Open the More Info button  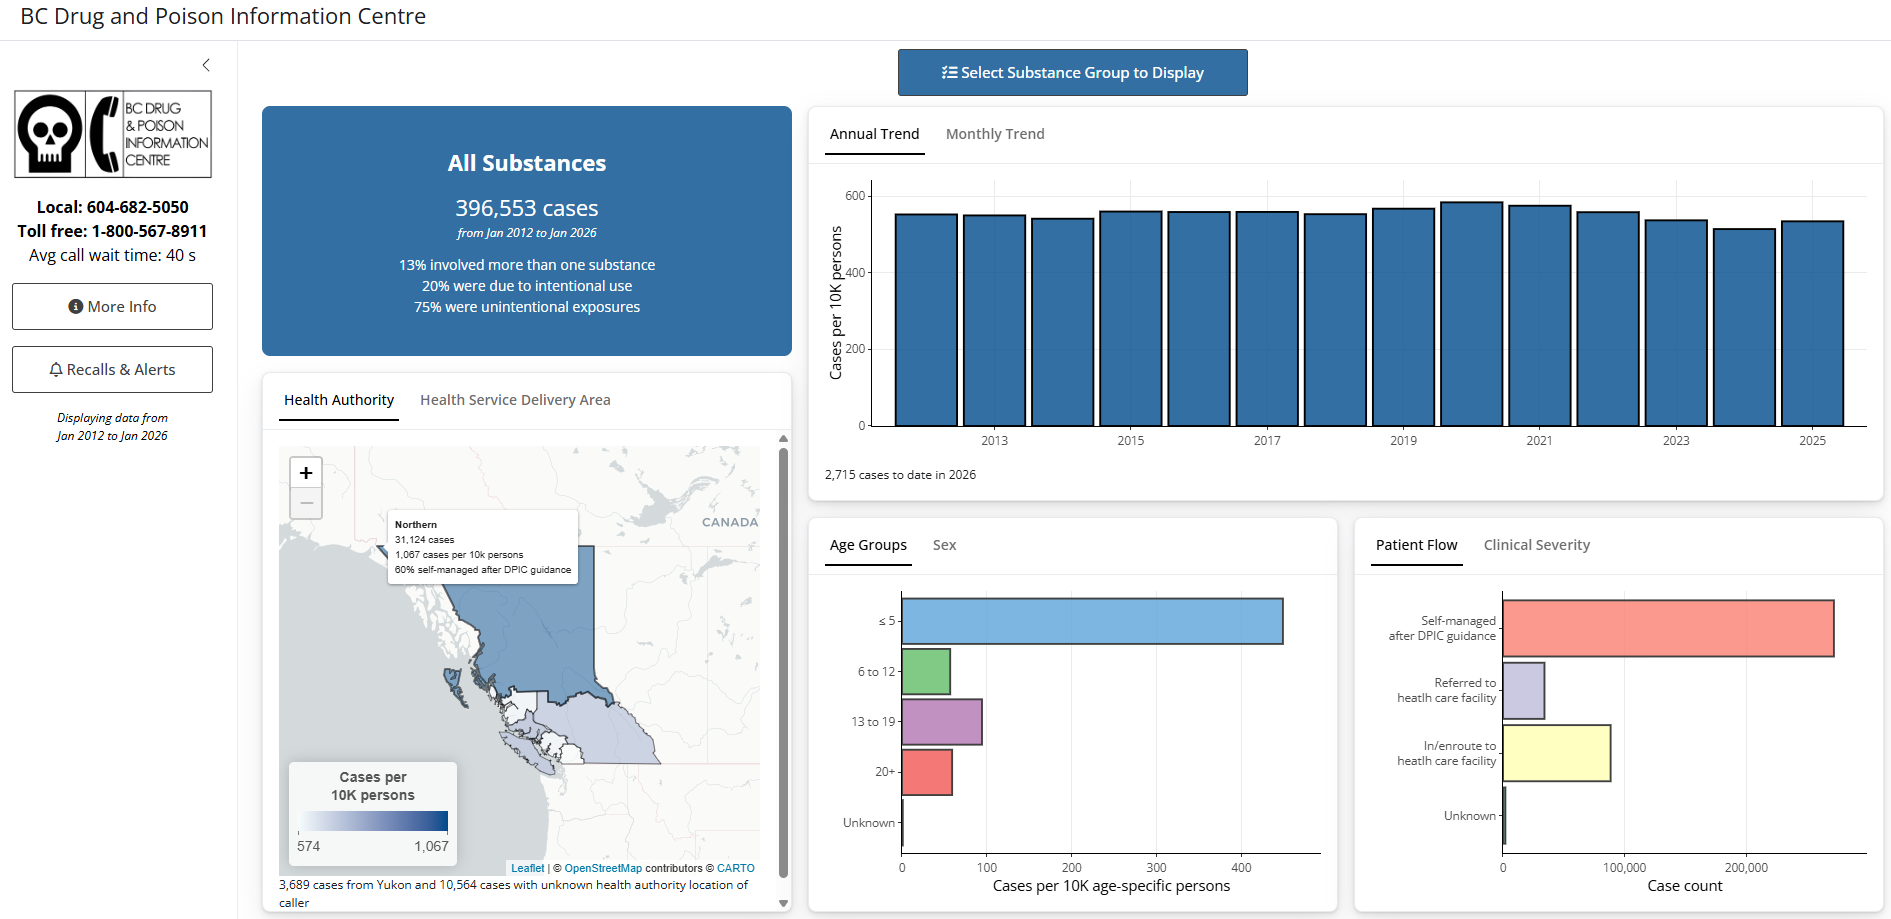coord(112,307)
